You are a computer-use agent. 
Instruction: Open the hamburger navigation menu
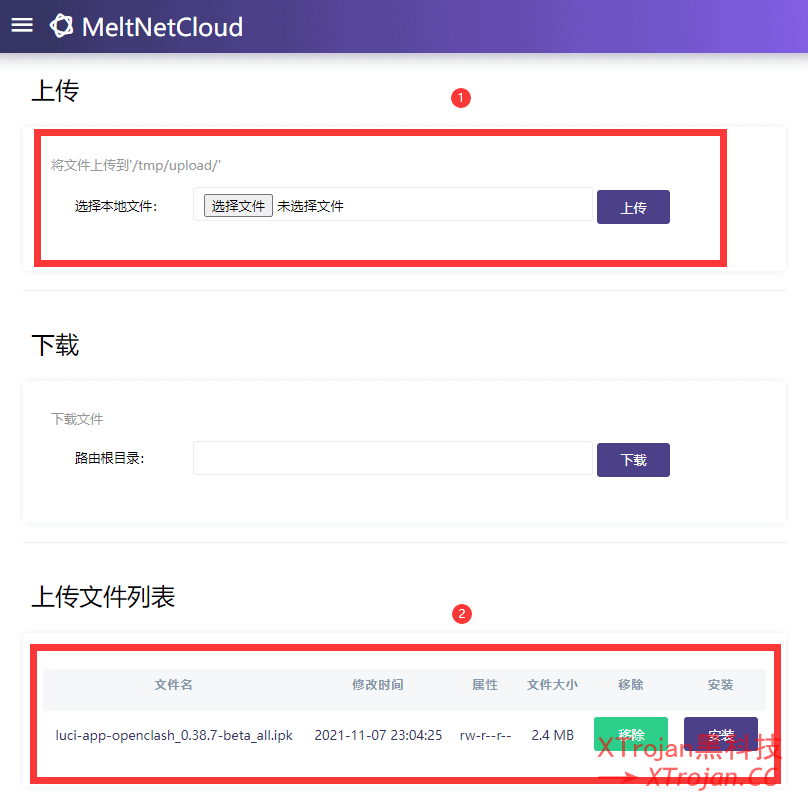point(22,25)
